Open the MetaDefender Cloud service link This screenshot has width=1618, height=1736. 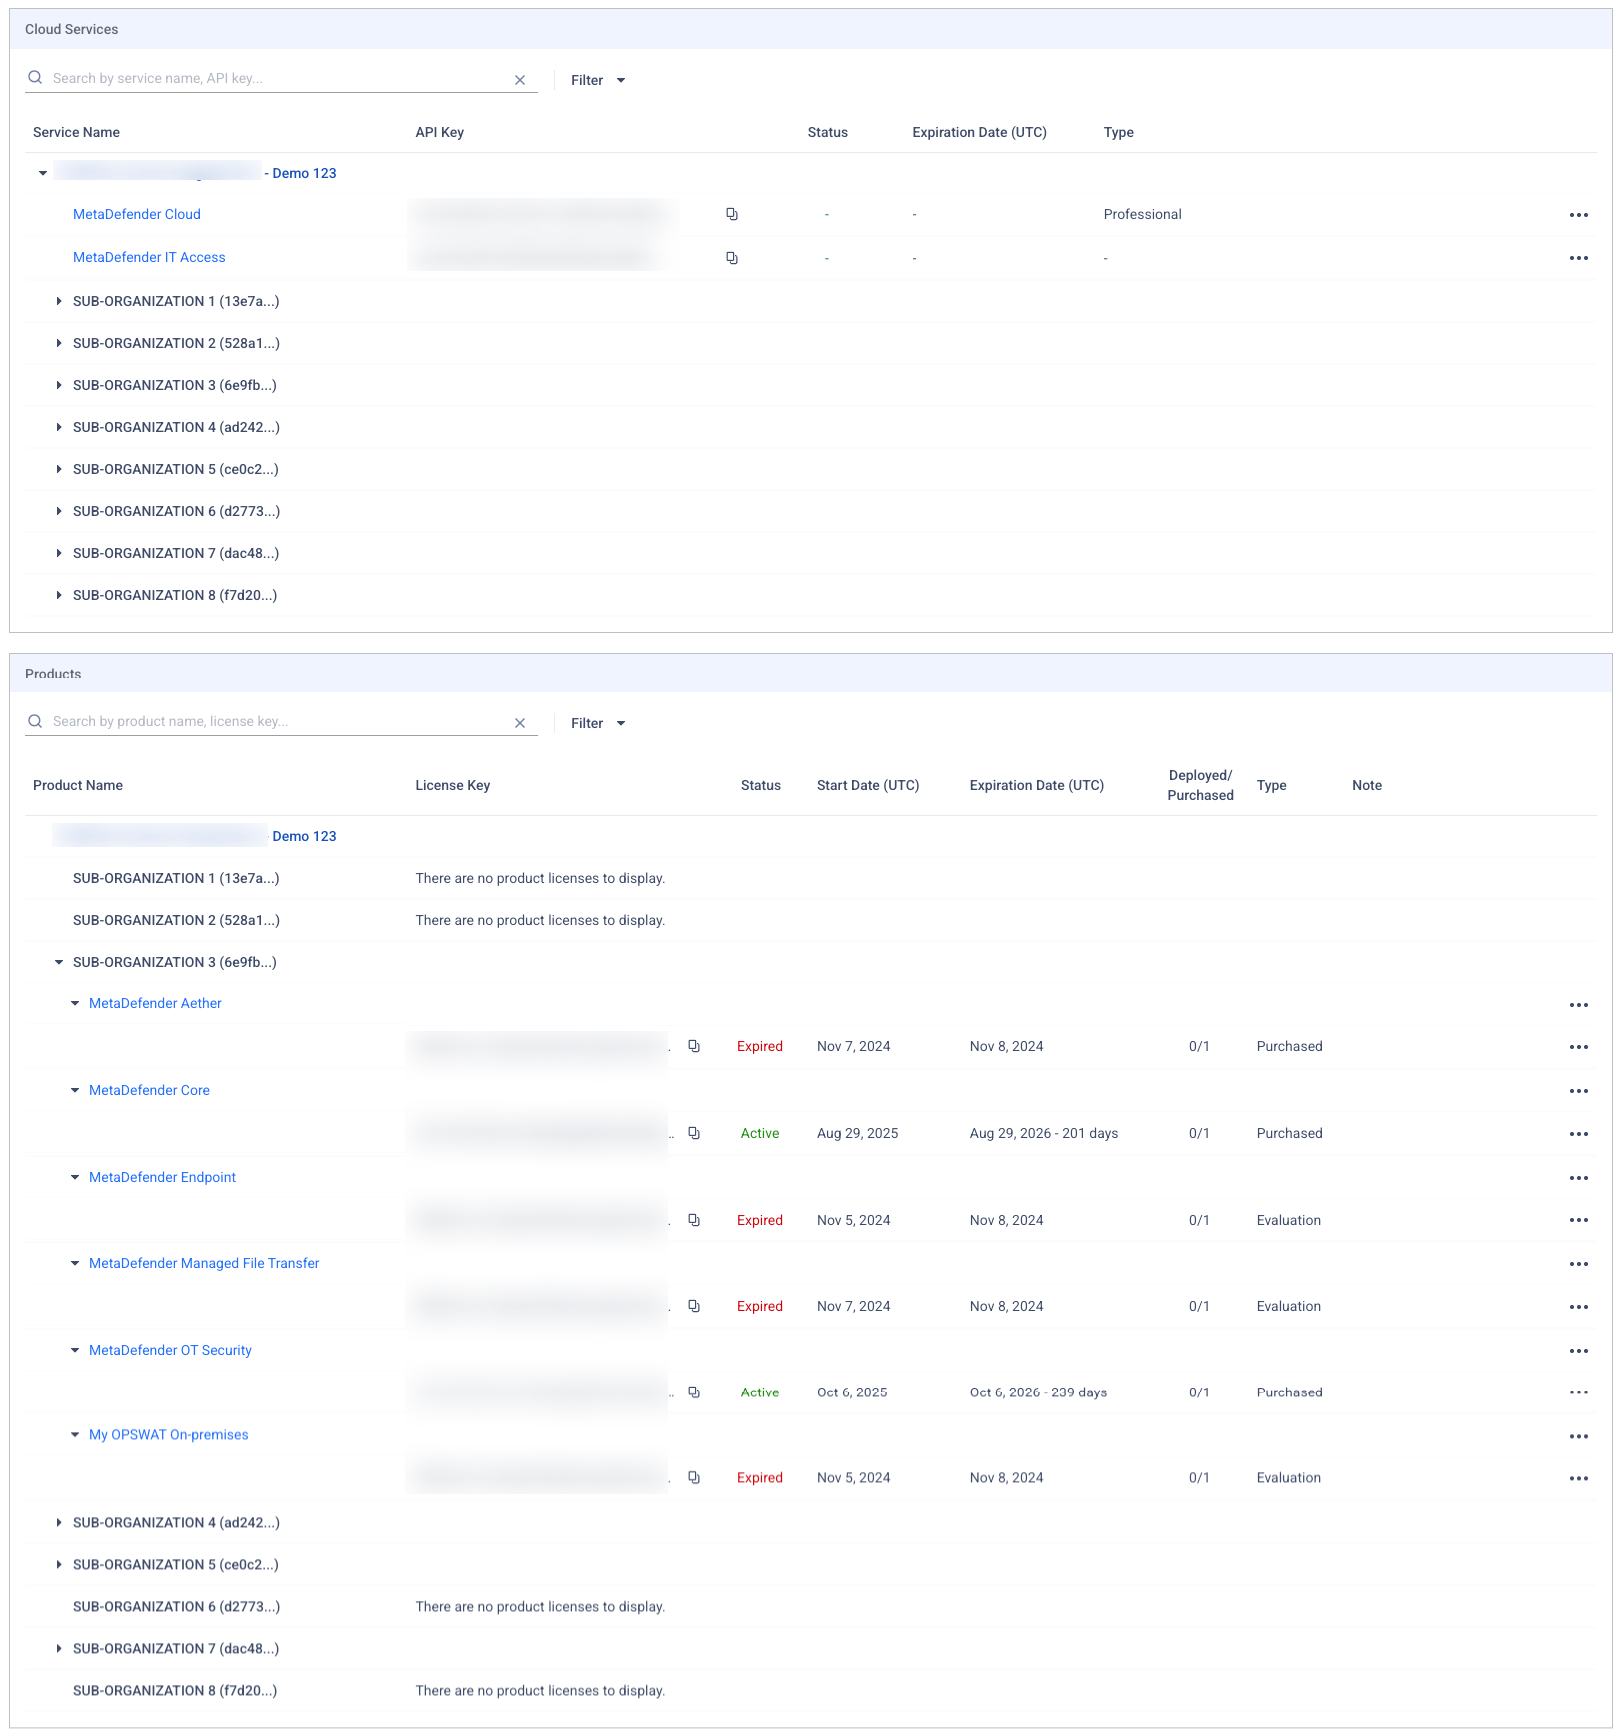tap(137, 214)
